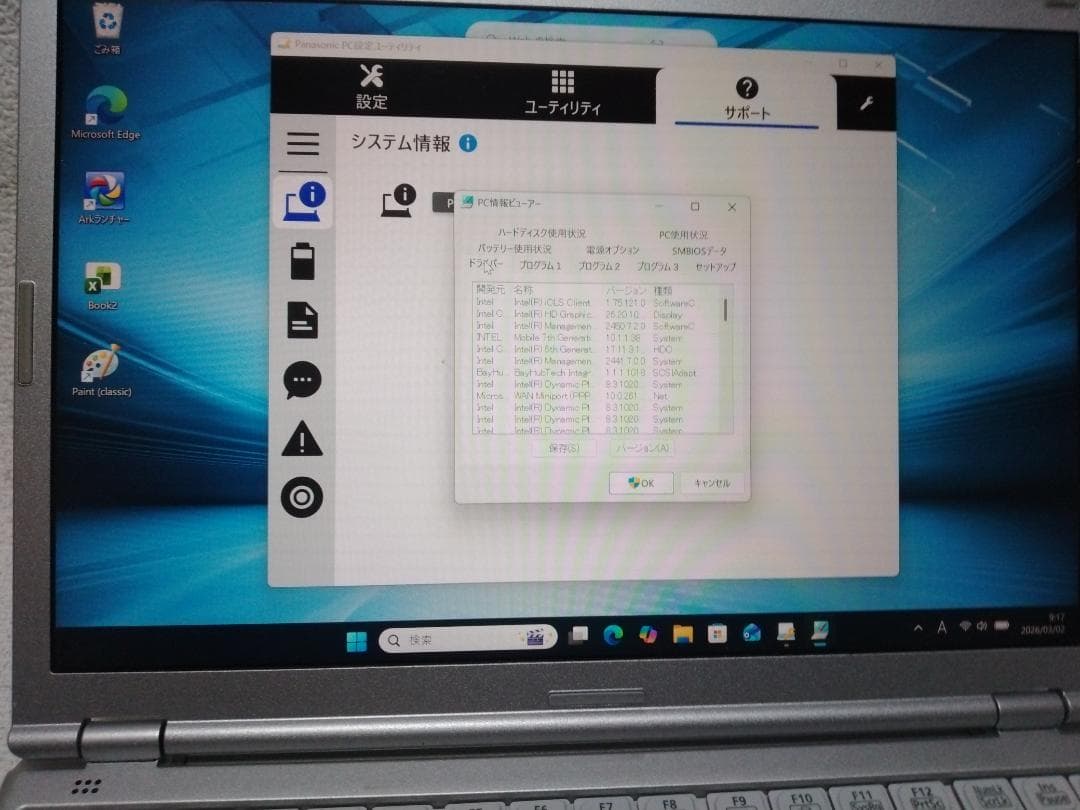Open the Book2 Excel desktop file
1080x810 pixels.
click(102, 285)
